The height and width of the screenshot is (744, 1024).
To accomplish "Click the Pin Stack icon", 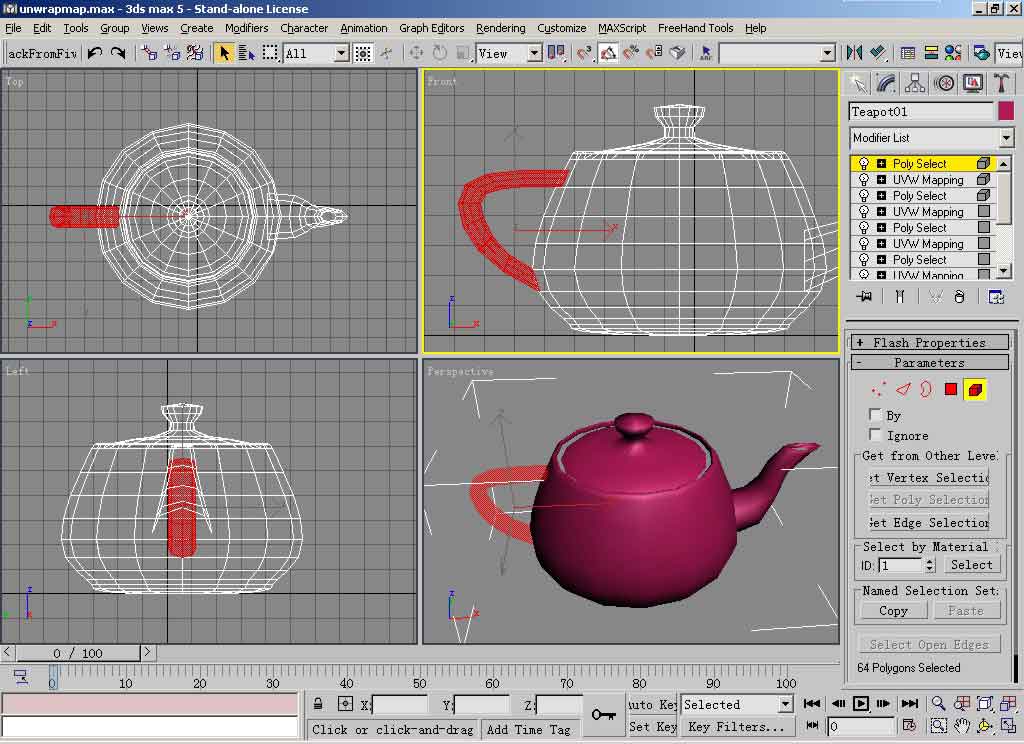I will point(865,297).
